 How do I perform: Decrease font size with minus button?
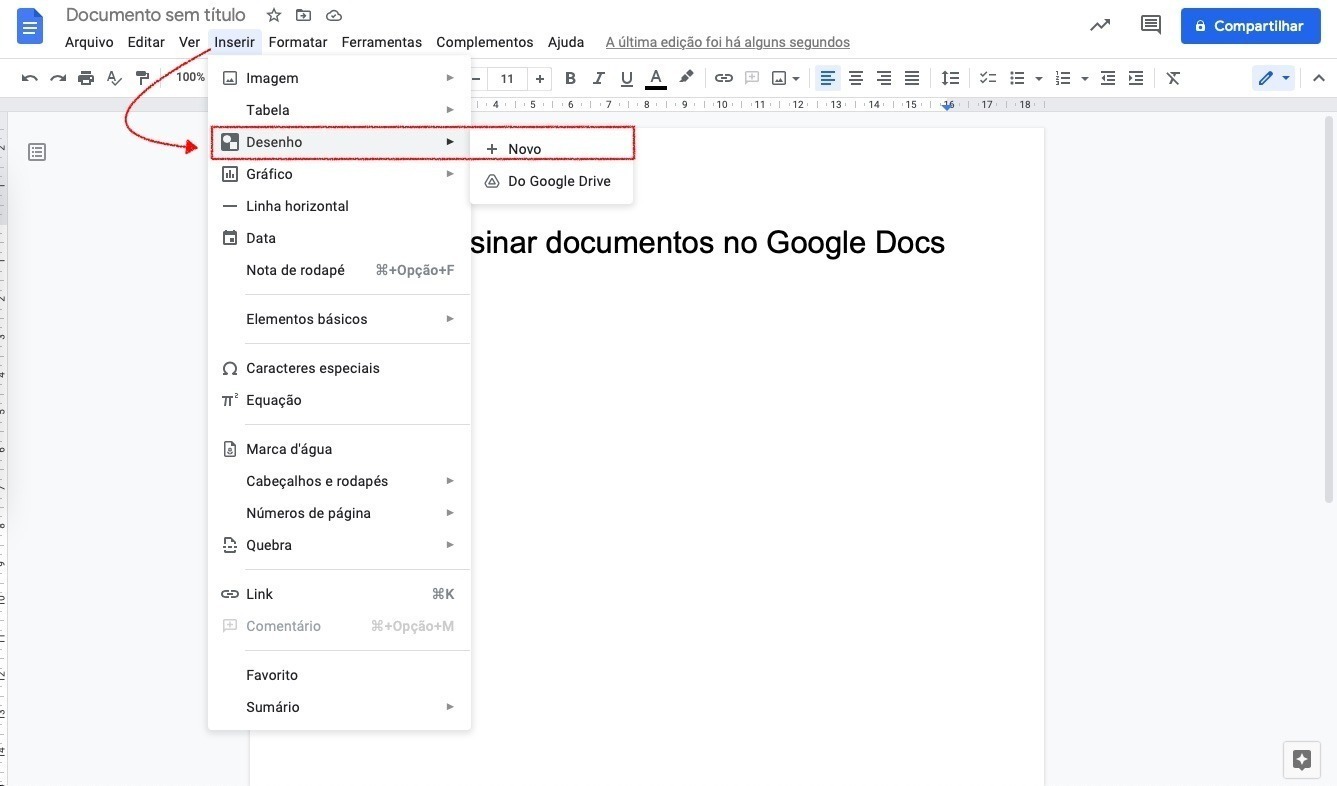pyautogui.click(x=477, y=78)
